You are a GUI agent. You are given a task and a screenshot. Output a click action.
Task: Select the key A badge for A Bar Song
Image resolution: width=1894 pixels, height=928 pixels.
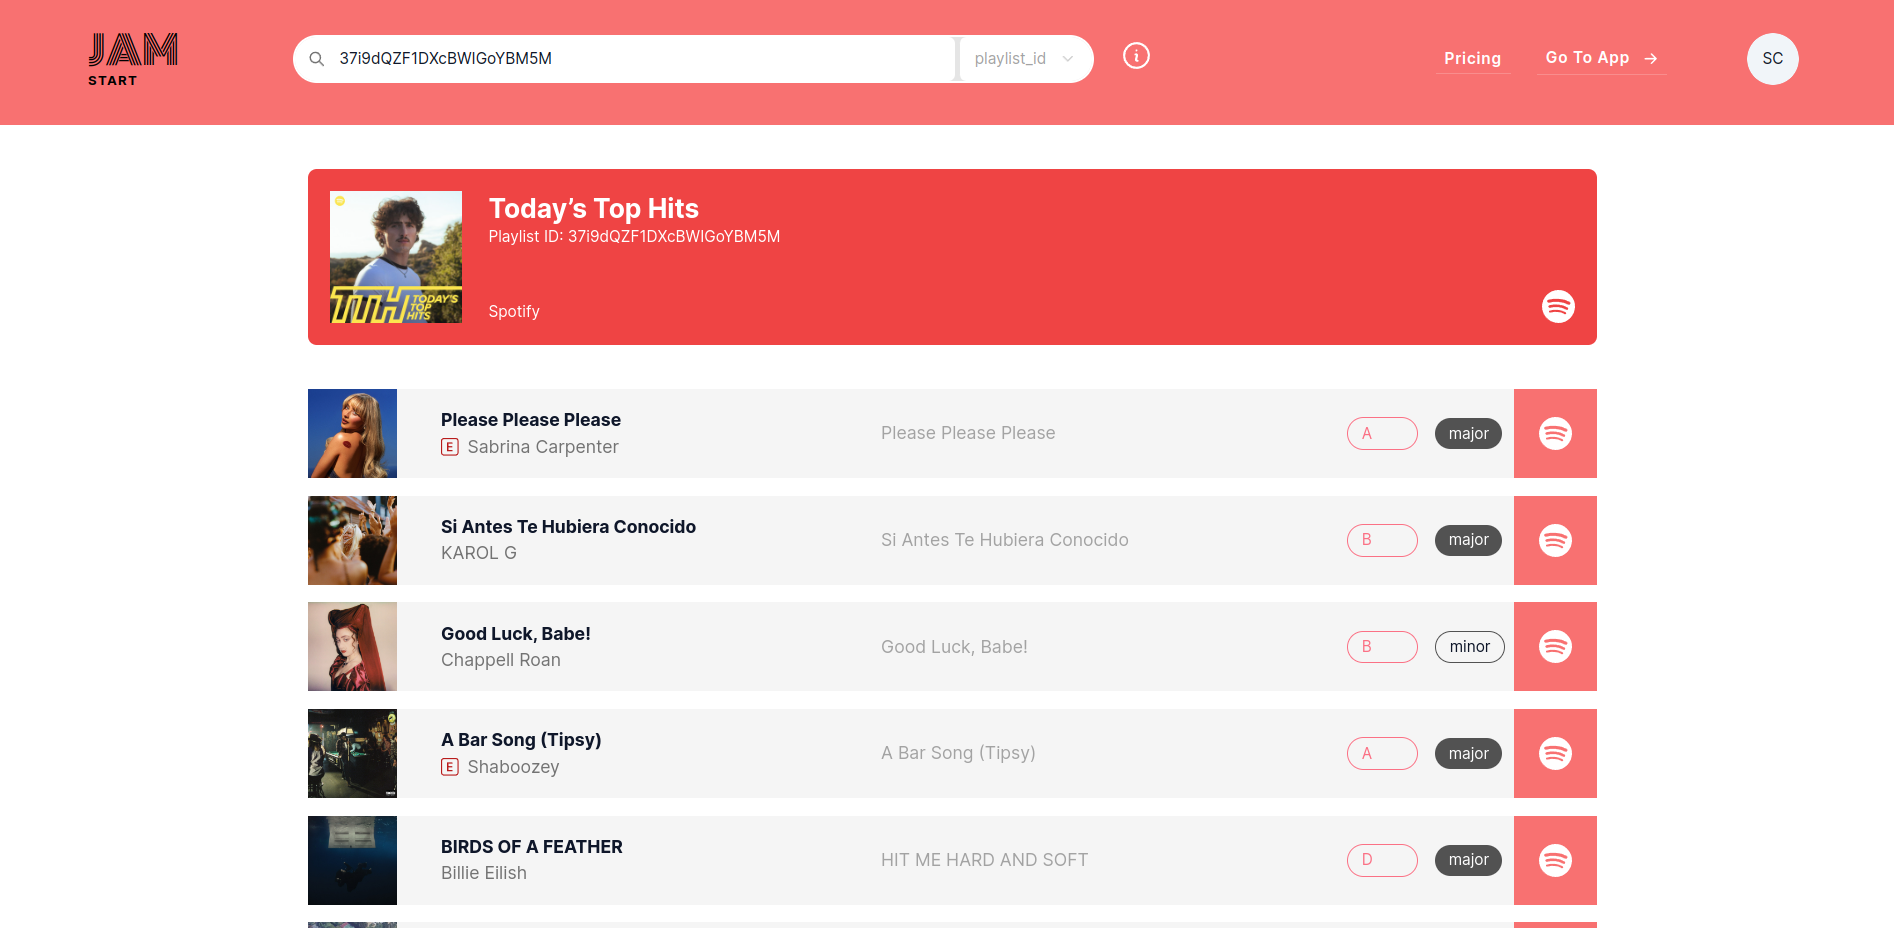click(1381, 754)
